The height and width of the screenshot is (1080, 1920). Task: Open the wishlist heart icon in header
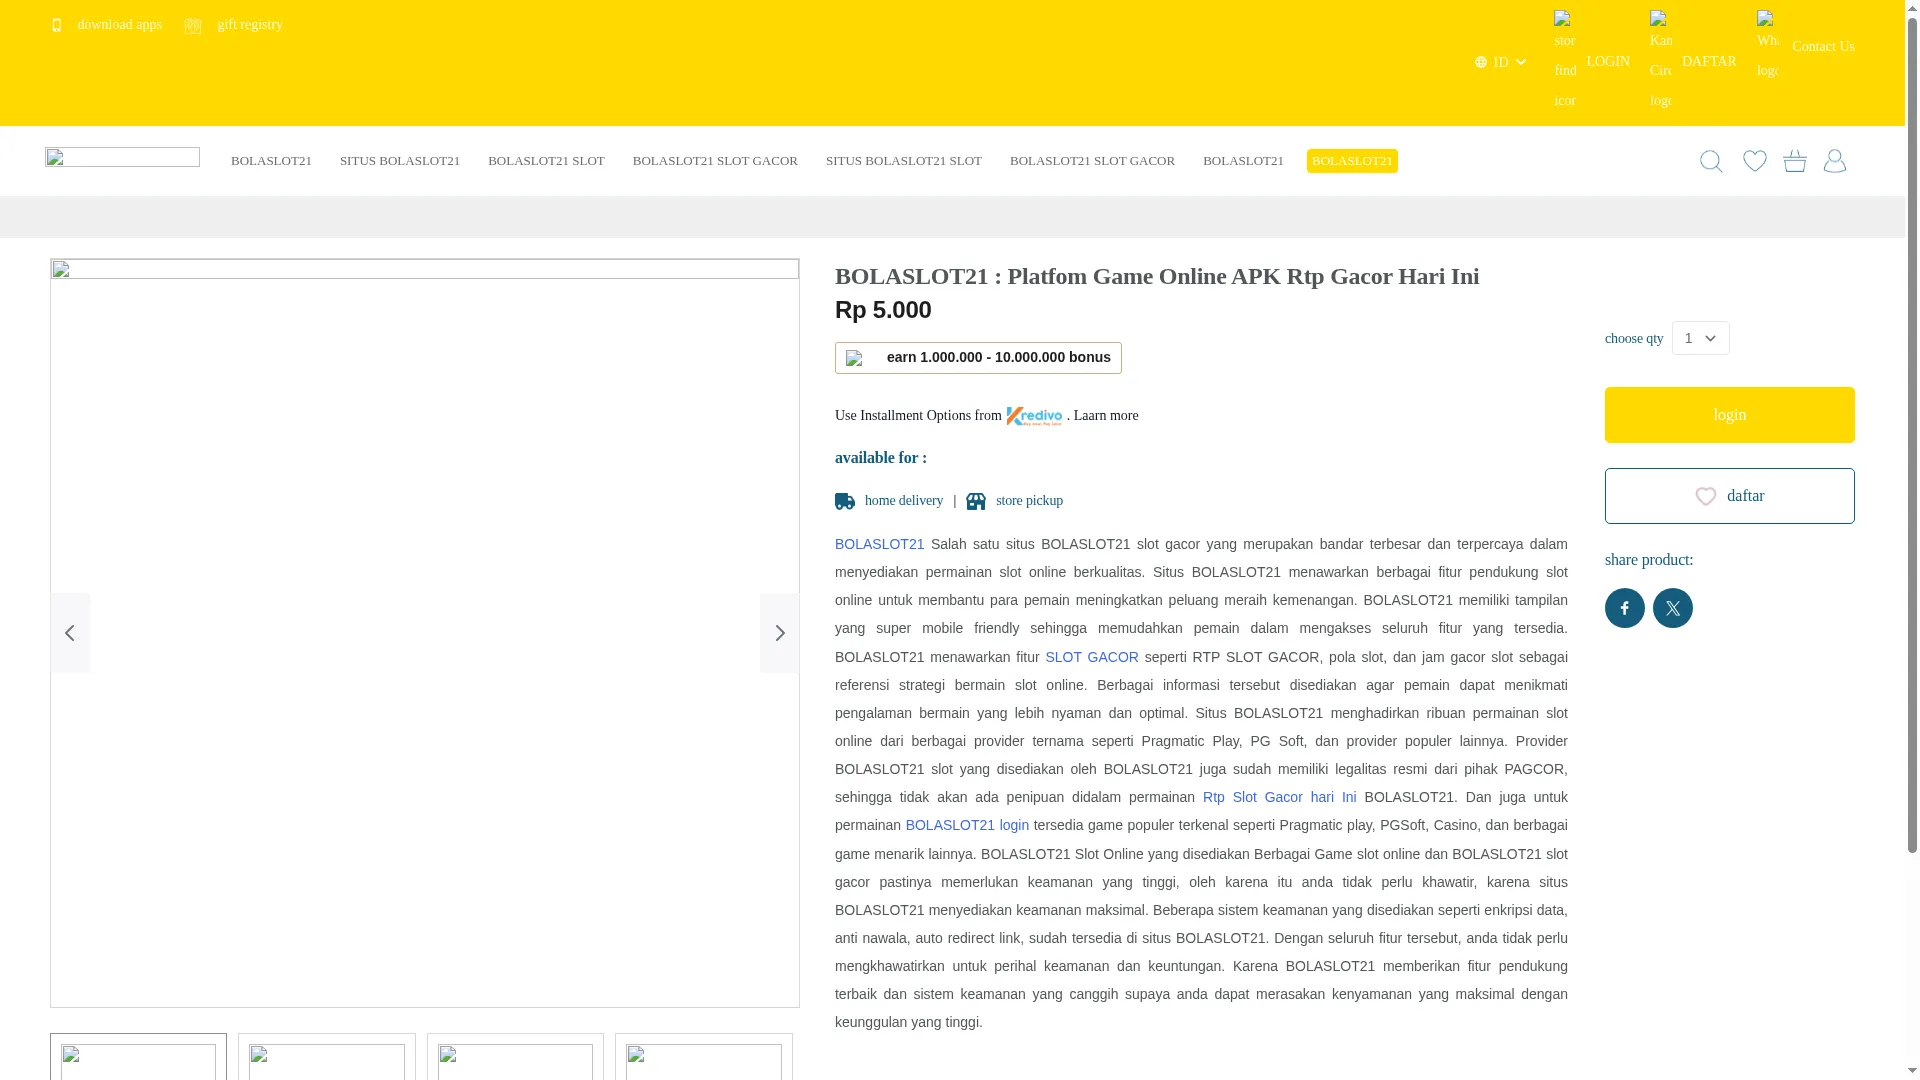(1754, 160)
